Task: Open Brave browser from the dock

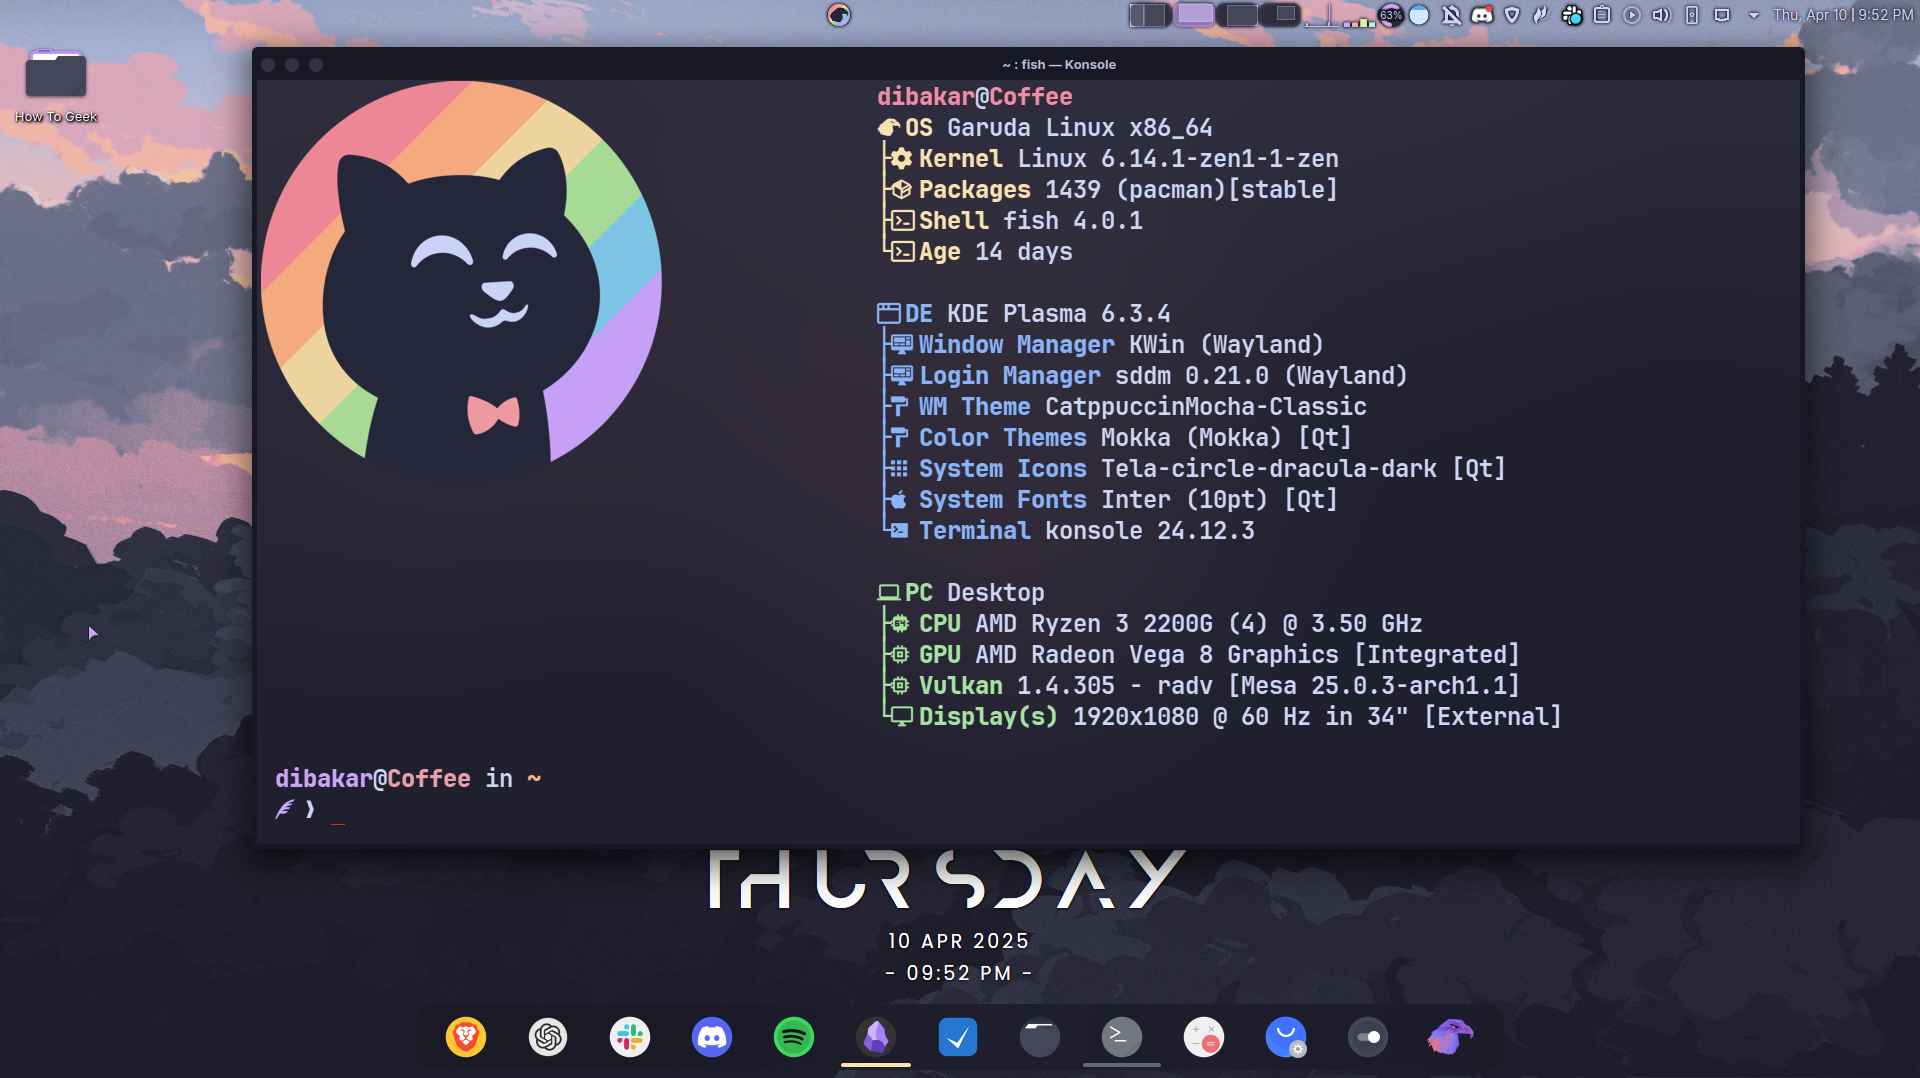Action: point(466,1037)
